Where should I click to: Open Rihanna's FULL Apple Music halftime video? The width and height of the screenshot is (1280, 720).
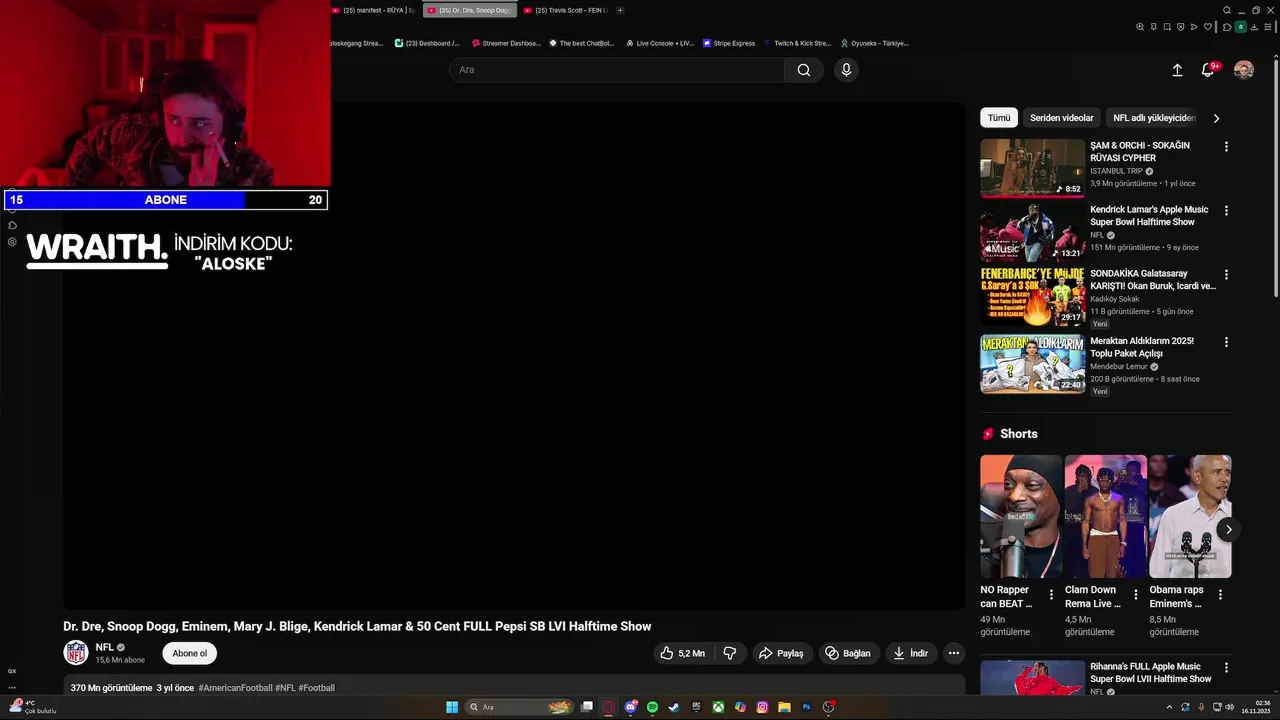tap(1150, 672)
